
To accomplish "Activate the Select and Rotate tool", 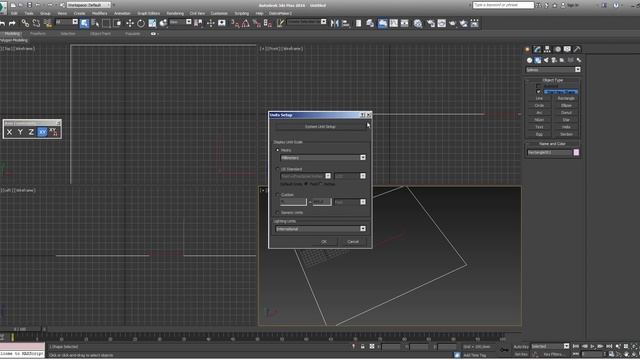I will click(141, 23).
